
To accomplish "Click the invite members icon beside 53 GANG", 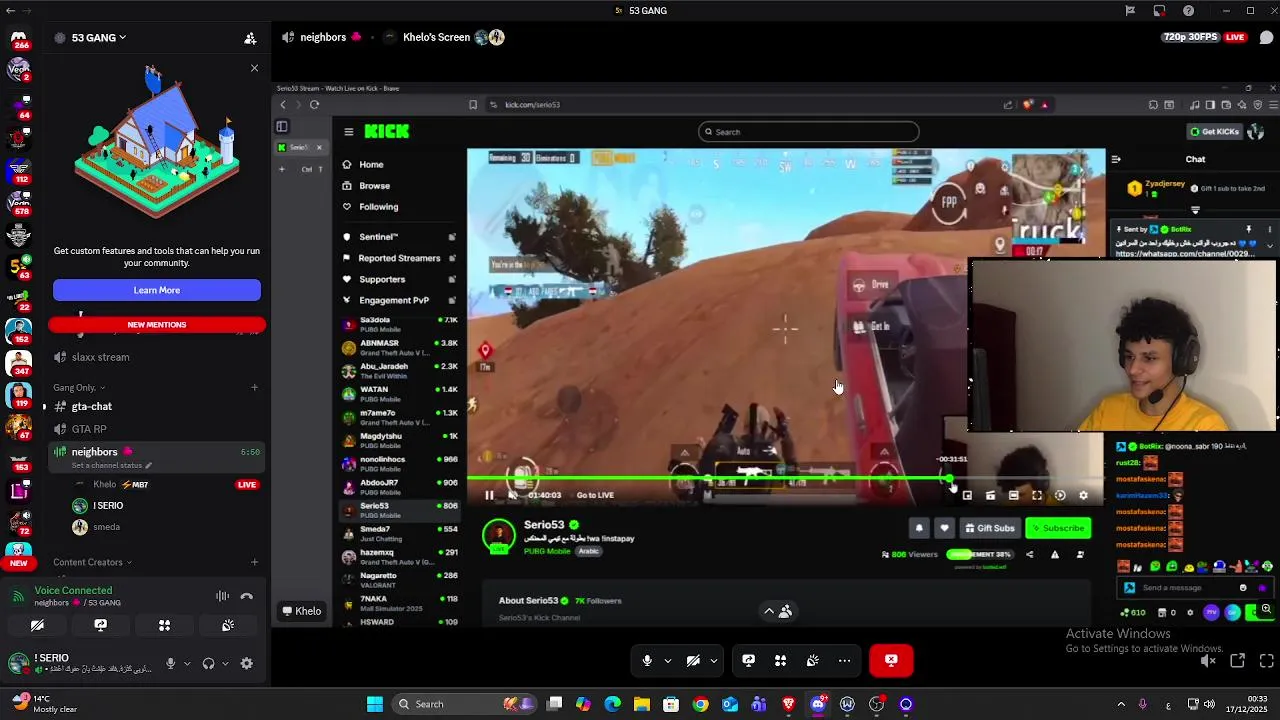I will (250, 38).
